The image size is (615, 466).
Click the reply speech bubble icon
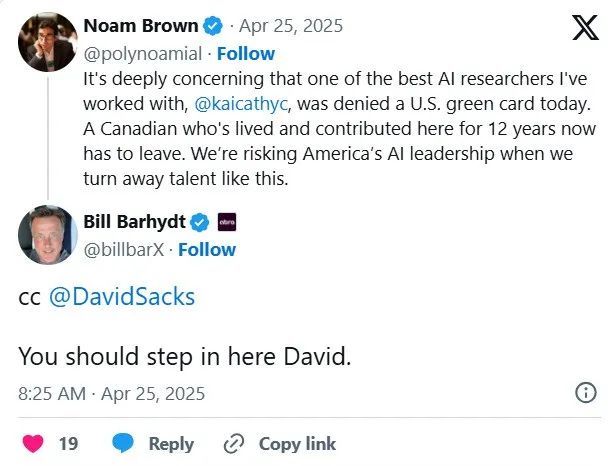pyautogui.click(x=123, y=443)
